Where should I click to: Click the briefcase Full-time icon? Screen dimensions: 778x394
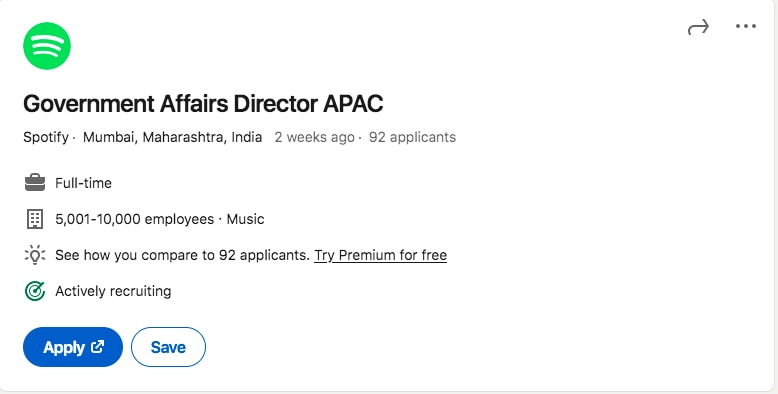pos(35,183)
